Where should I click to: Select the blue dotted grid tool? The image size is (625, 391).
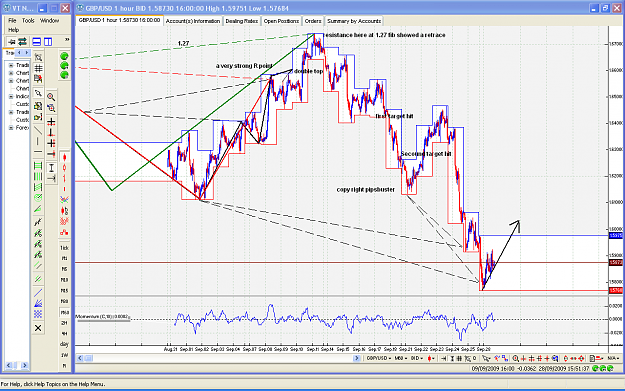pyautogui.click(x=38, y=314)
